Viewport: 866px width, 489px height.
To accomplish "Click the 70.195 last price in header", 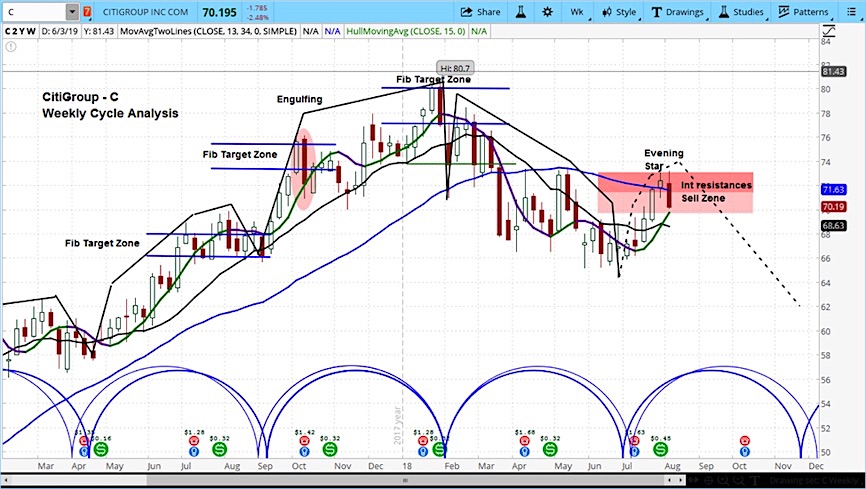I will click(x=219, y=12).
